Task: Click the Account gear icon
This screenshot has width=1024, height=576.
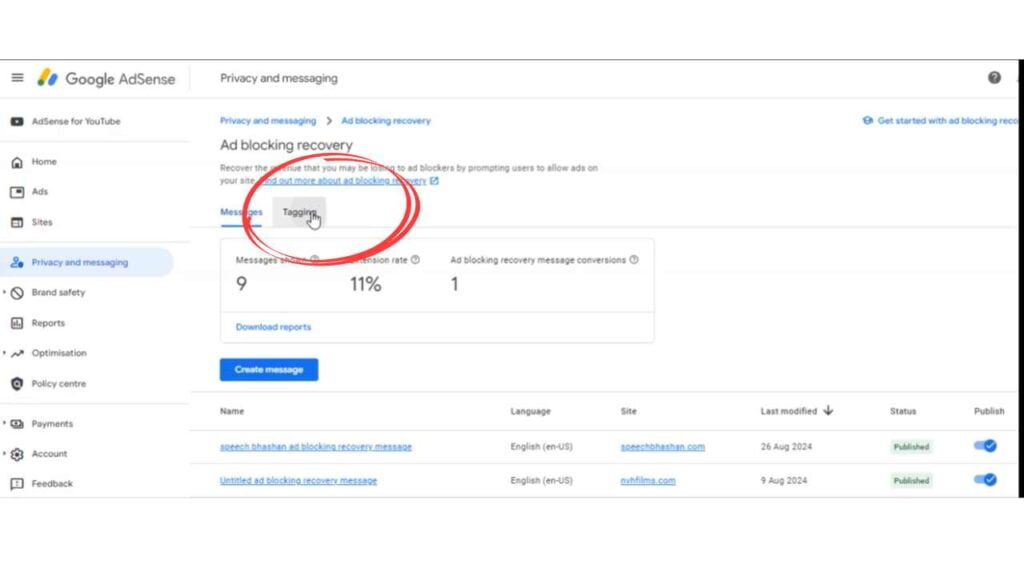Action: click(x=17, y=454)
